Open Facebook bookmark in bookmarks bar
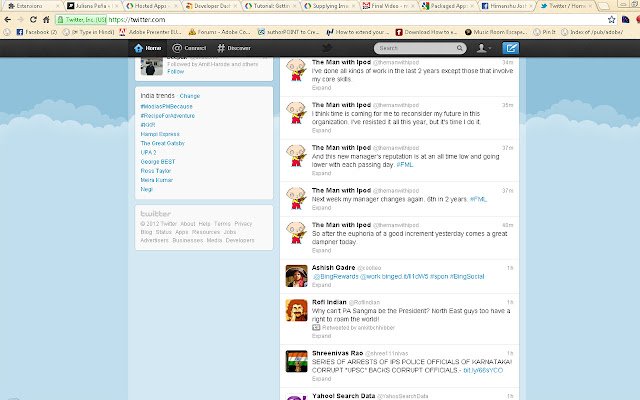 click(36, 32)
